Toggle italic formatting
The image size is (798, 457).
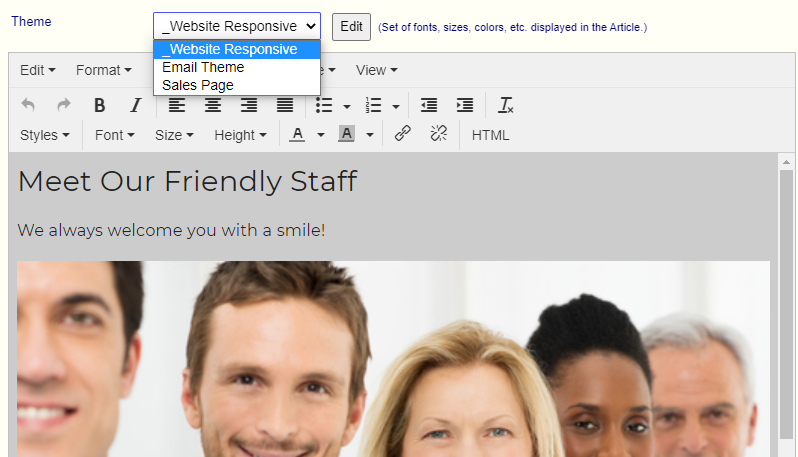[x=135, y=105]
